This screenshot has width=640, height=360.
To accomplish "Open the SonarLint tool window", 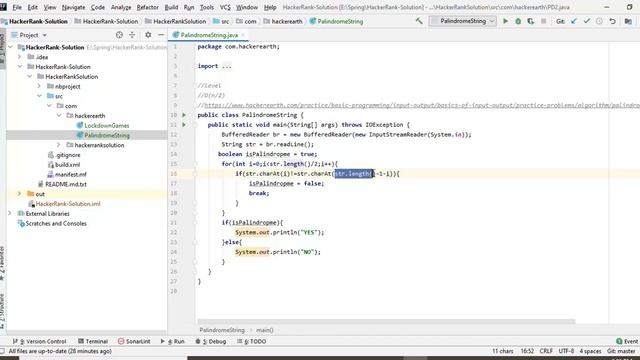I will point(134,341).
